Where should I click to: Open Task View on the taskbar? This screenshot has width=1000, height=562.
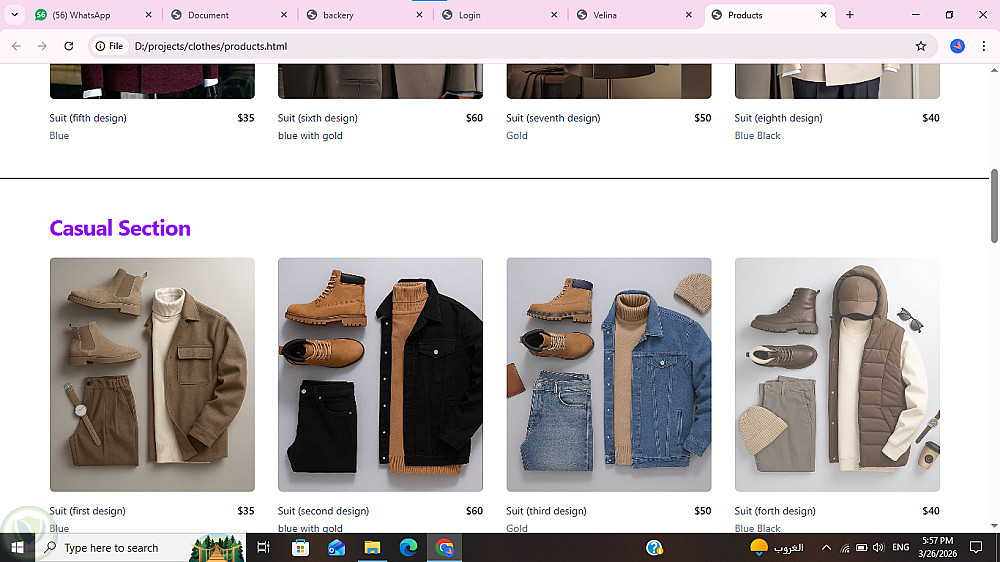pos(263,547)
